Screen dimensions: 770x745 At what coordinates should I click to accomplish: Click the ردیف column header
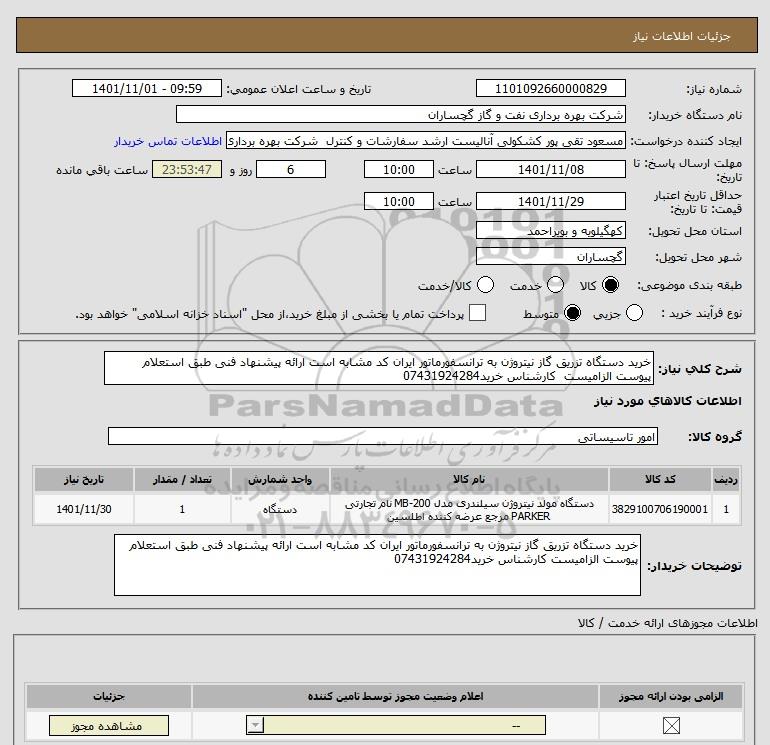tap(726, 479)
